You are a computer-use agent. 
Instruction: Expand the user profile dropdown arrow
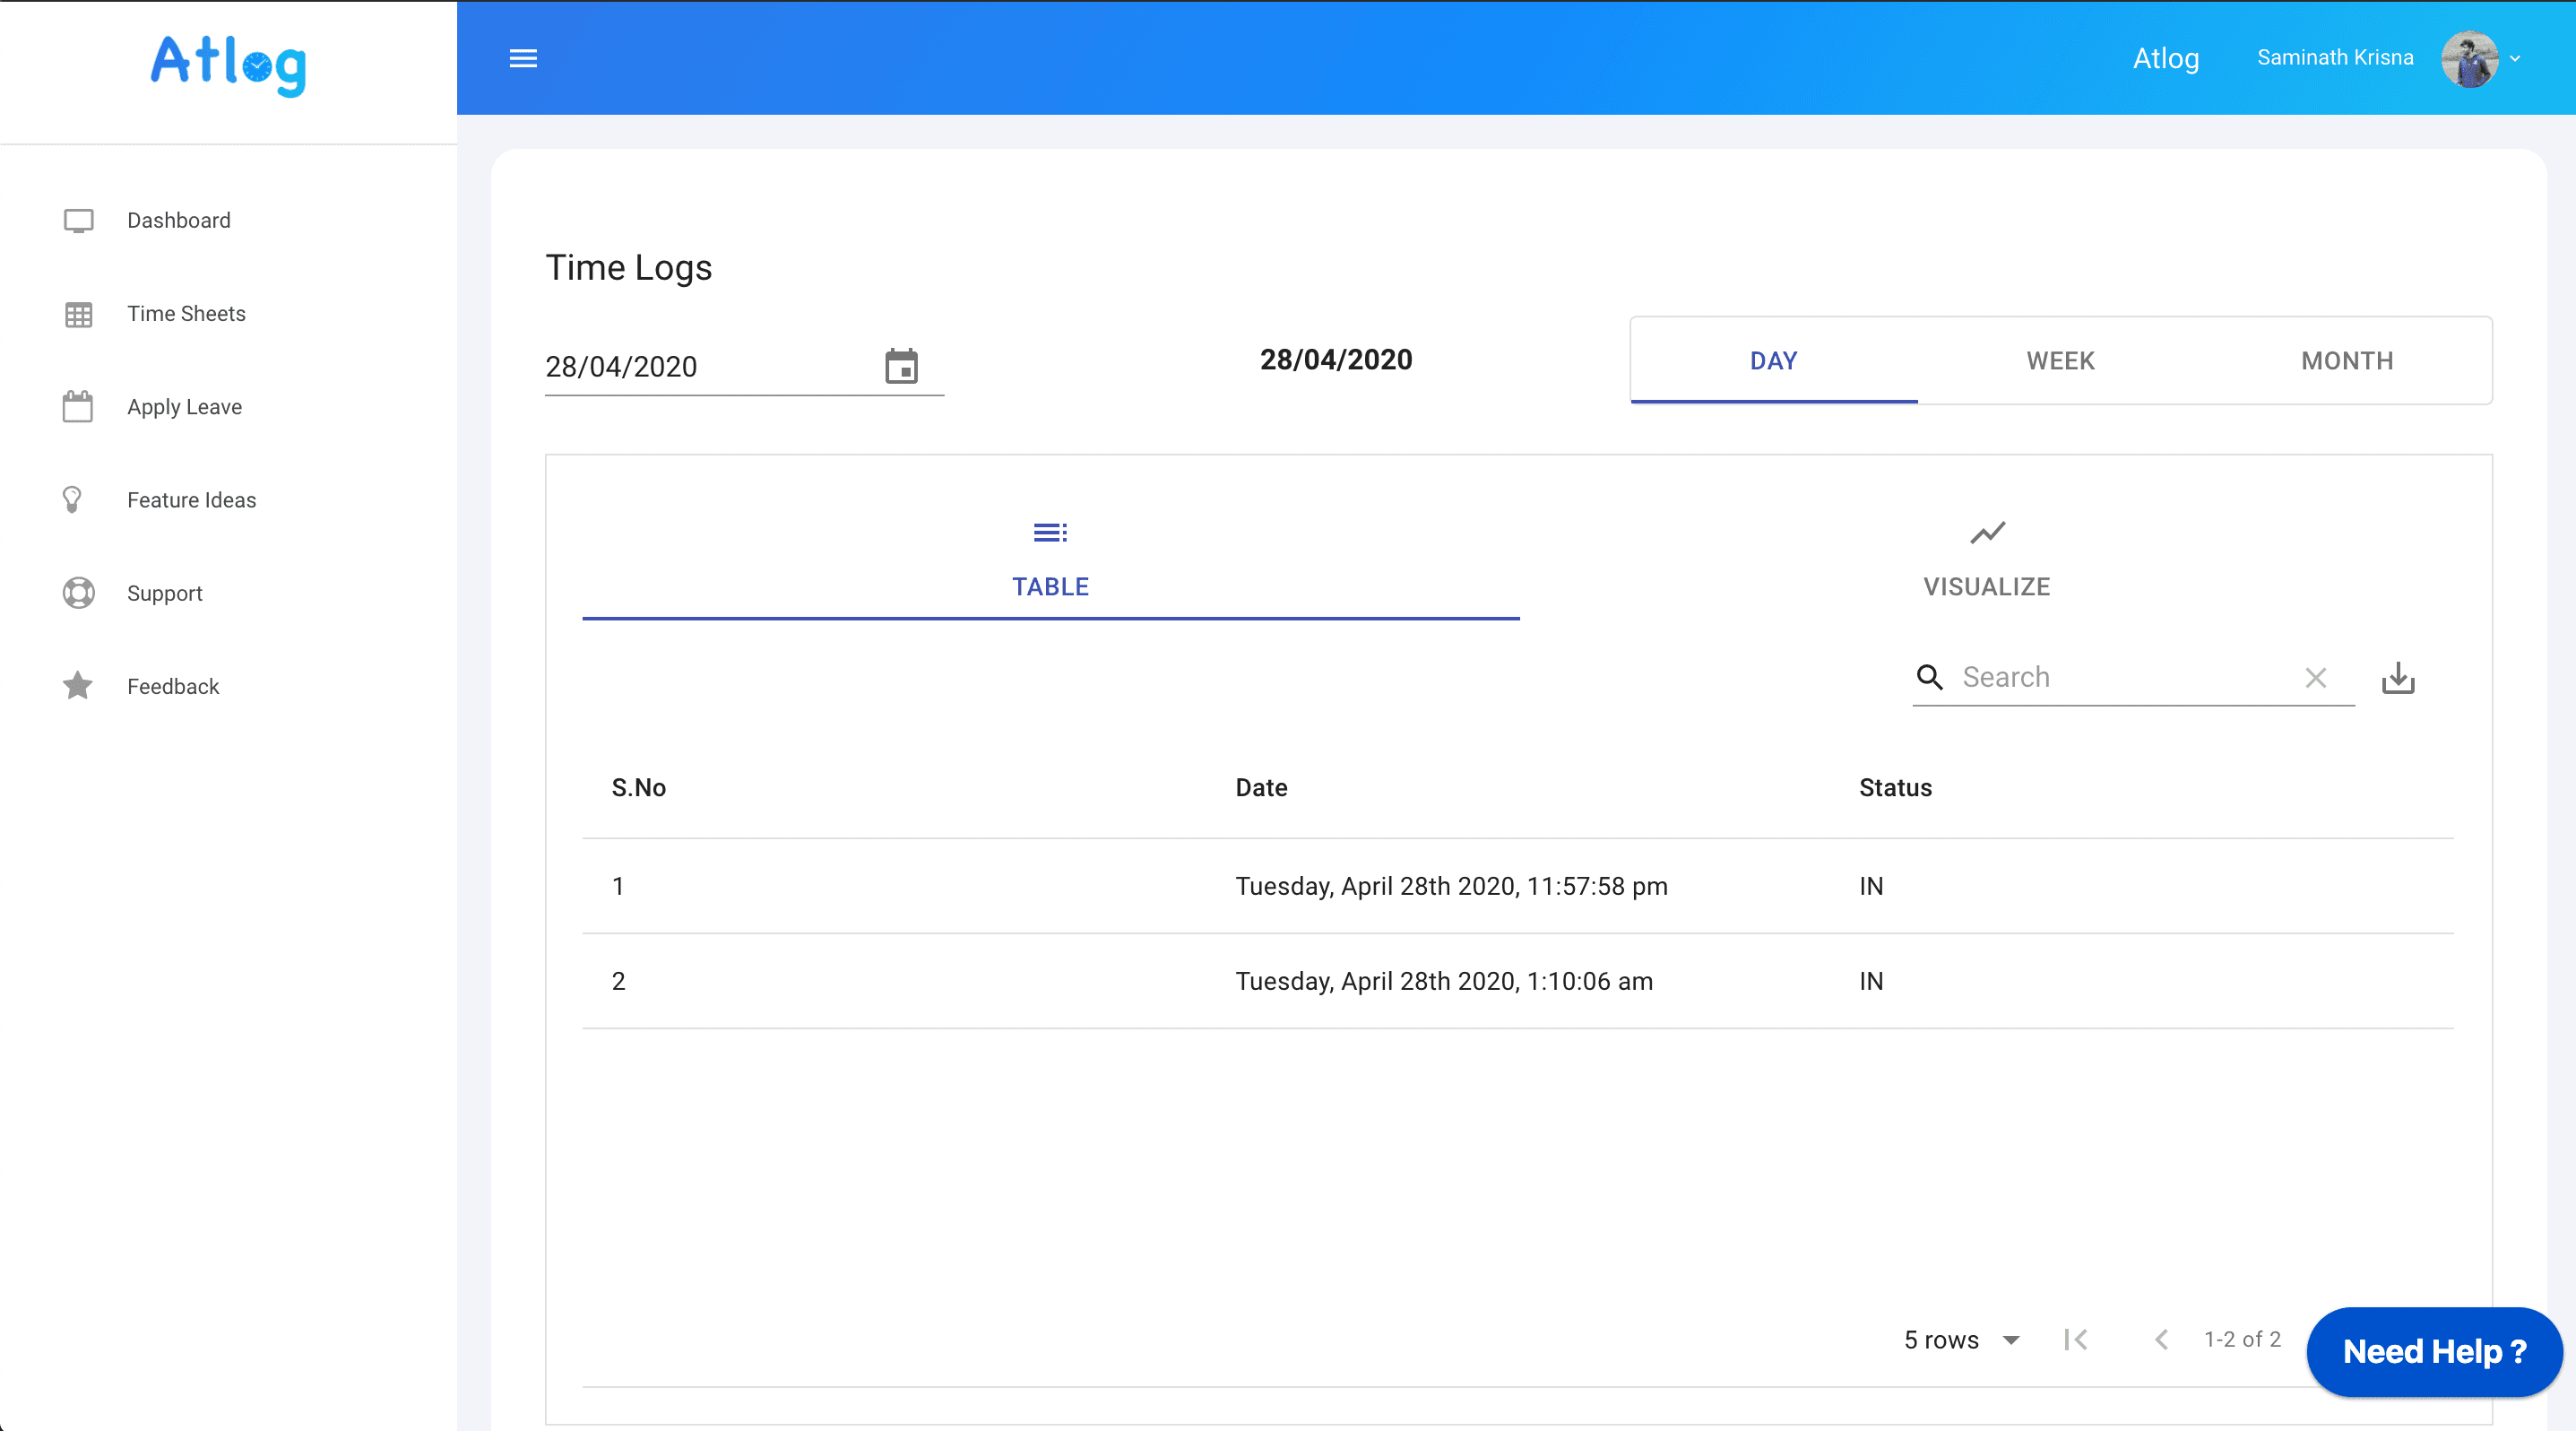[x=2515, y=59]
